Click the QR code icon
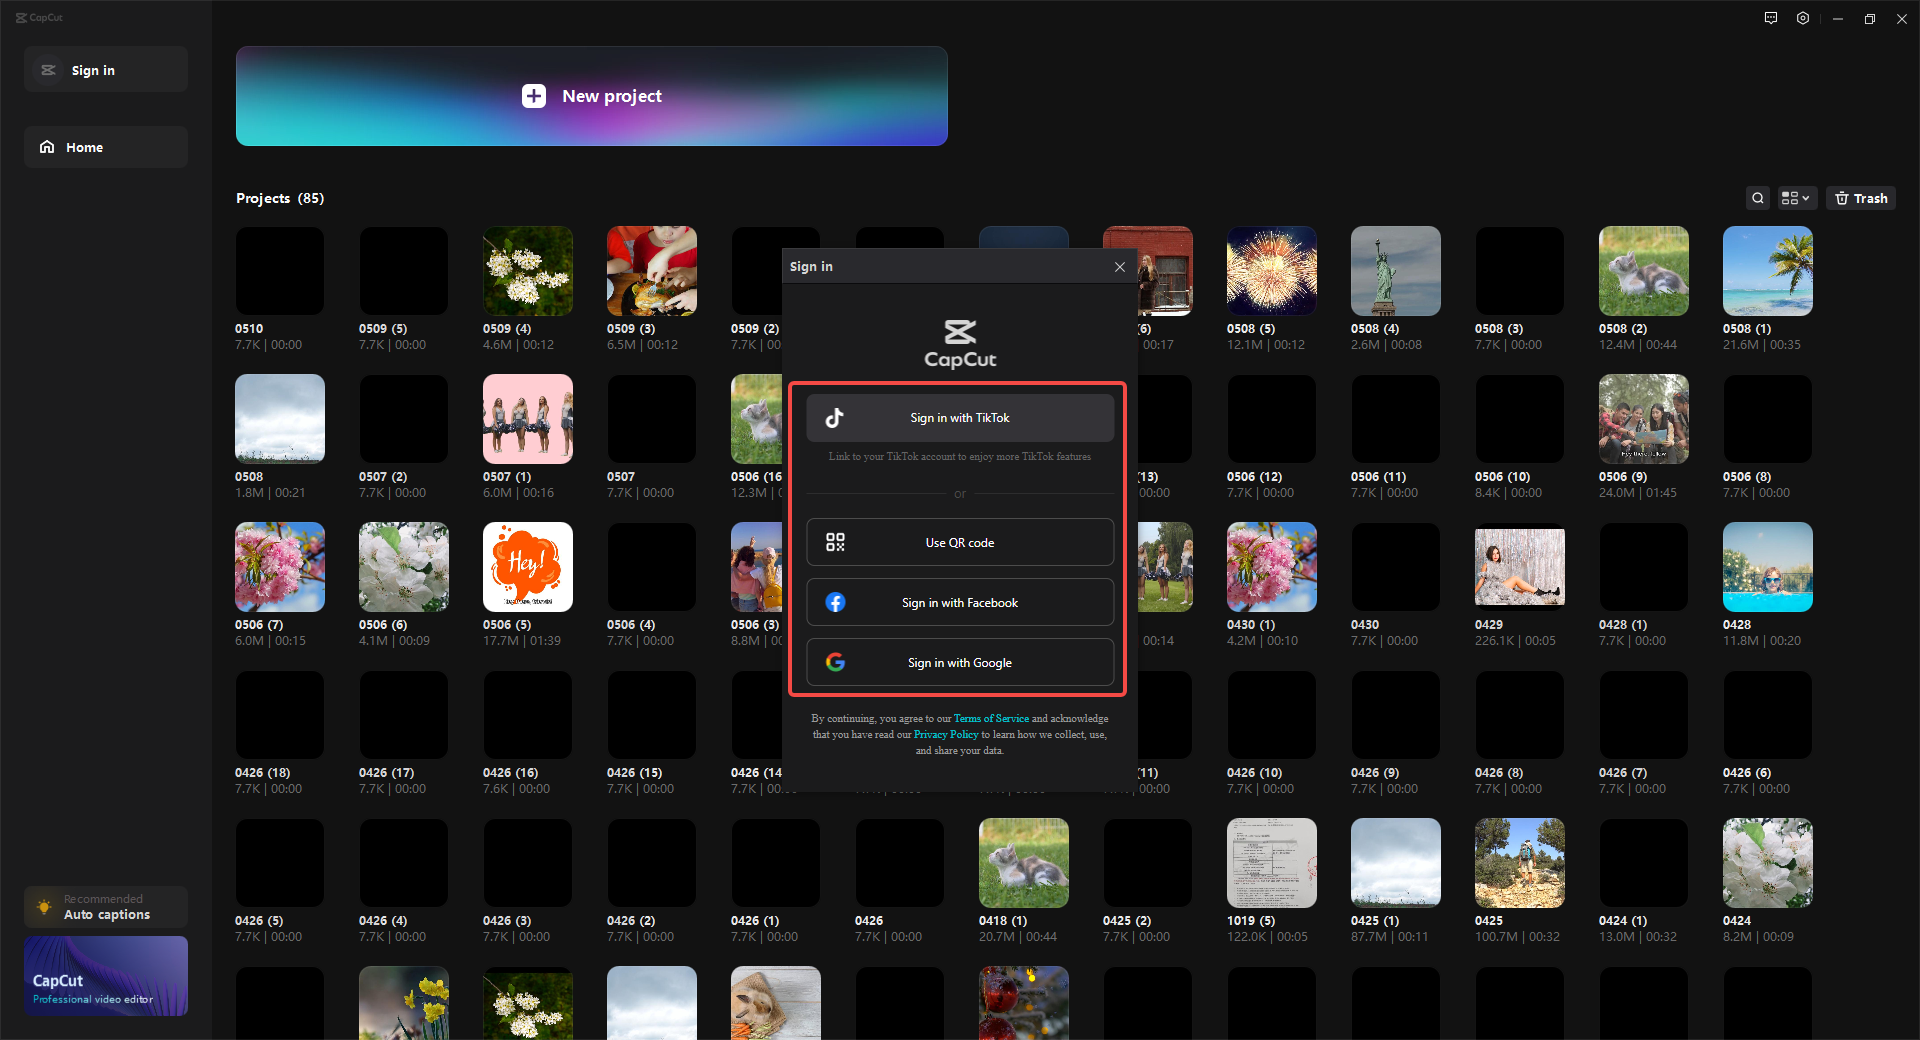The image size is (1920, 1040). (x=835, y=542)
